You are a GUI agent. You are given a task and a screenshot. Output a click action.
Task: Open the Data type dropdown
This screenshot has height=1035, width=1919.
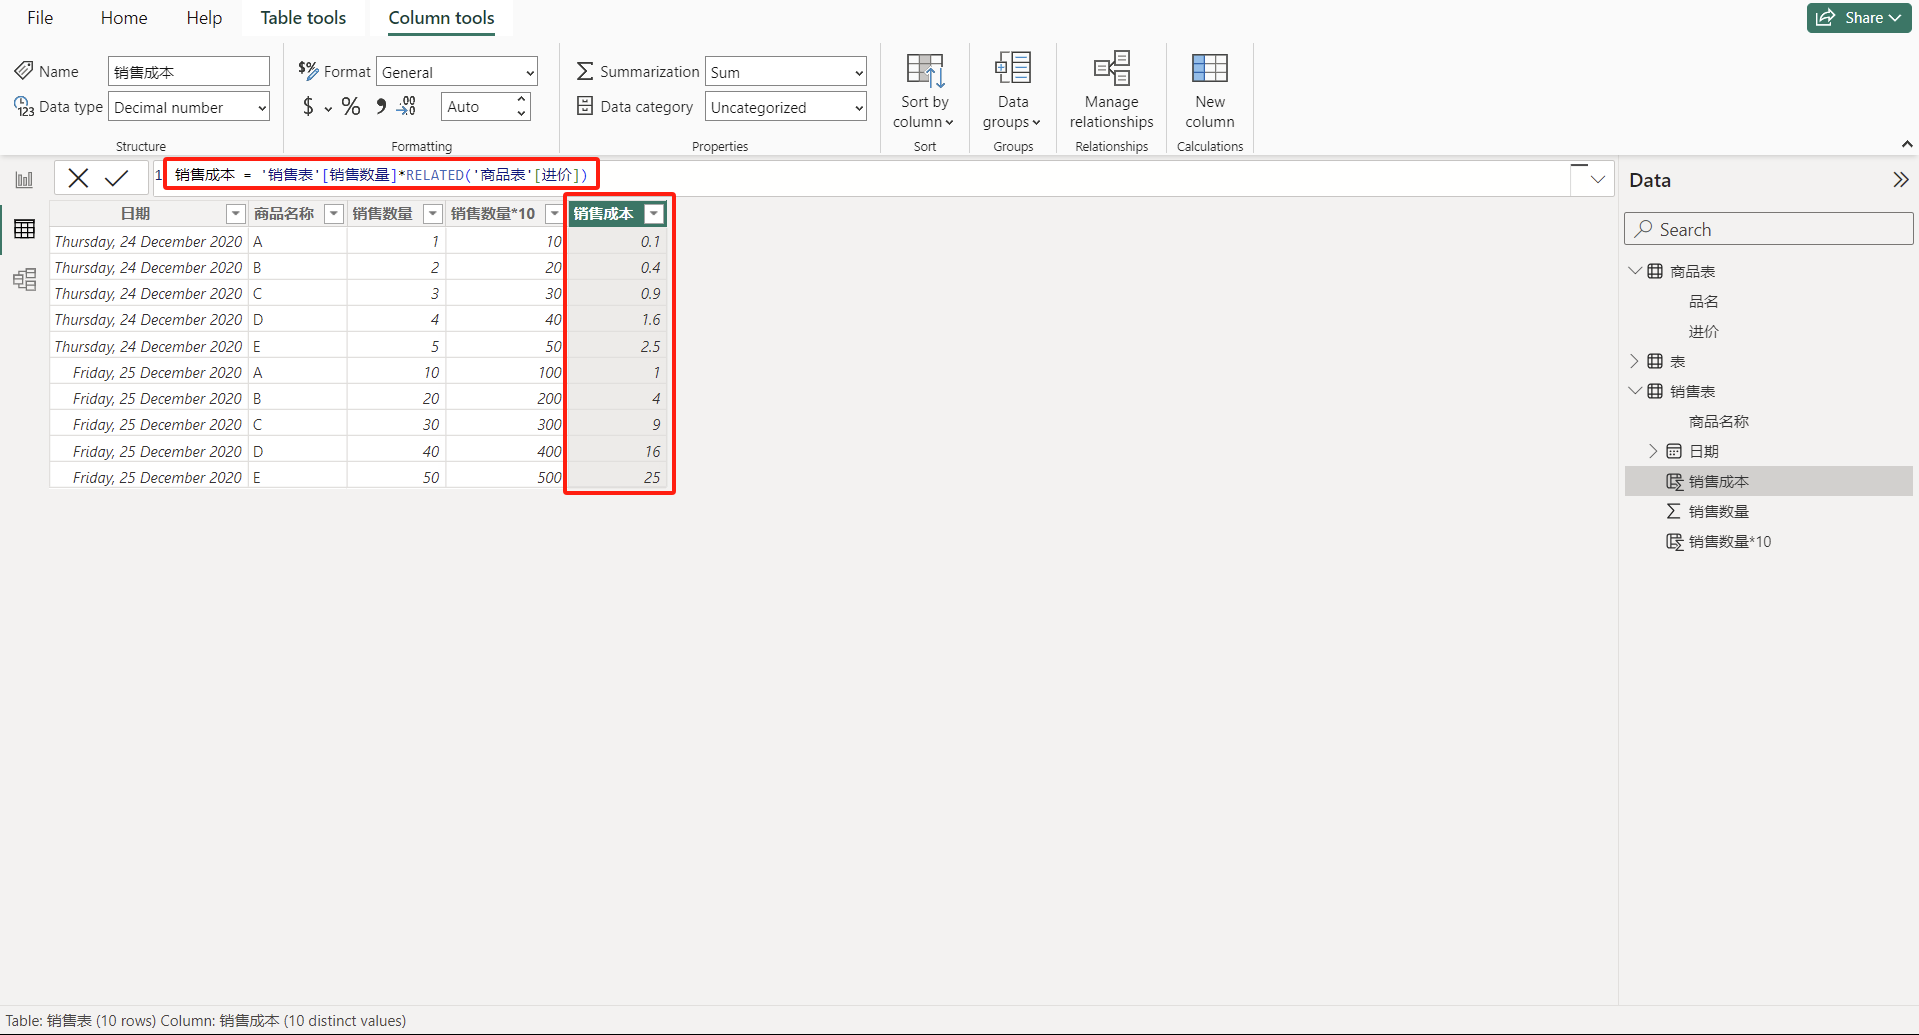[x=189, y=107]
